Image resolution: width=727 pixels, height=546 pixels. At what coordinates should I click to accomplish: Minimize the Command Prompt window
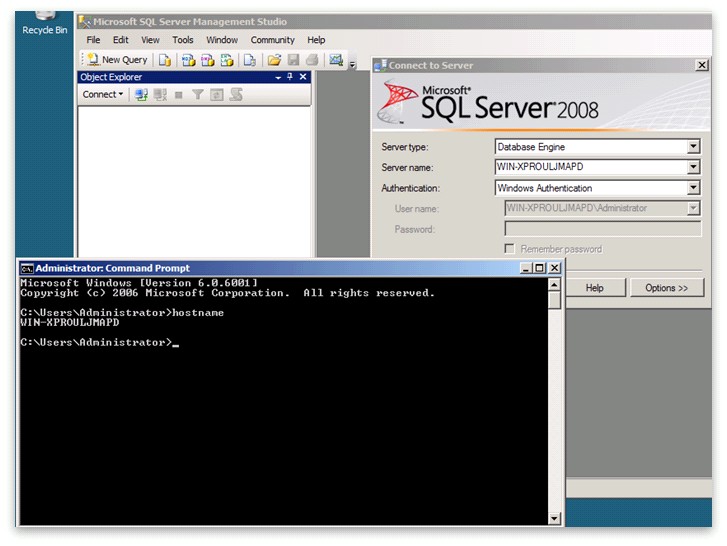pos(526,268)
